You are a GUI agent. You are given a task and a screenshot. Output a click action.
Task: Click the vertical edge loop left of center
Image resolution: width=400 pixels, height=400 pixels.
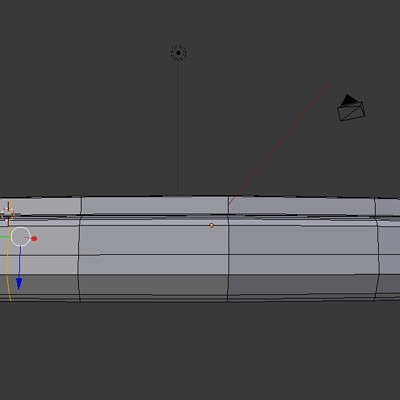click(79, 249)
